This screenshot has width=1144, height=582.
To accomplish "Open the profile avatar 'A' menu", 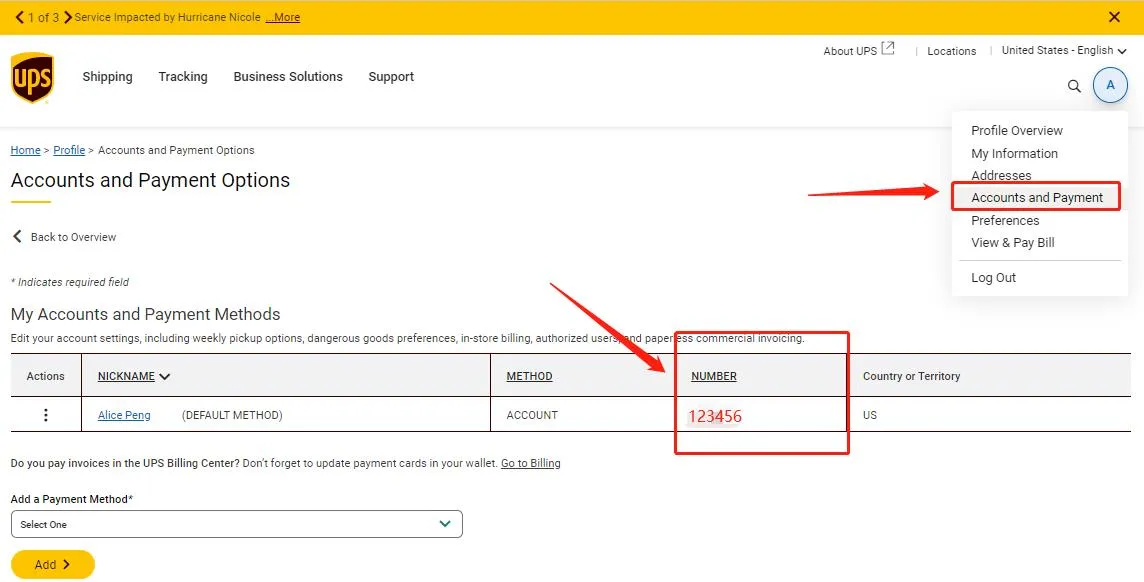I will tap(1110, 85).
